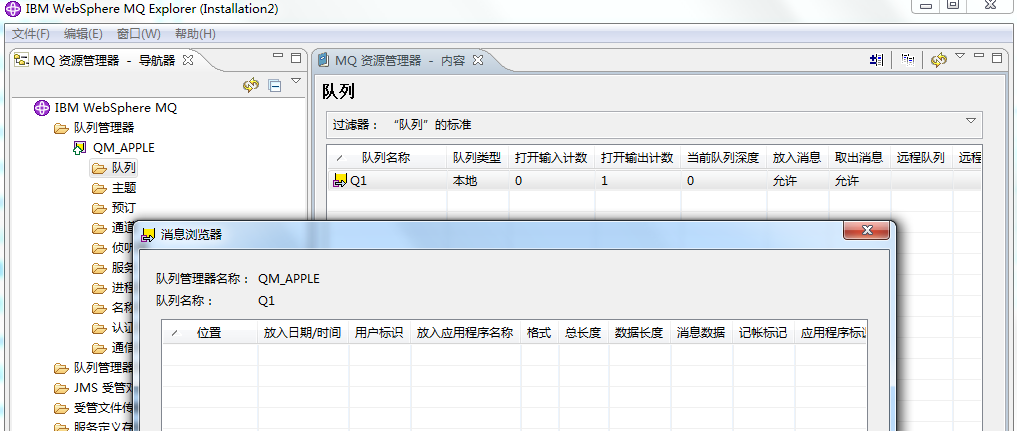Sort by the 队列类型 column header
1017x431 pixels.
[x=477, y=157]
